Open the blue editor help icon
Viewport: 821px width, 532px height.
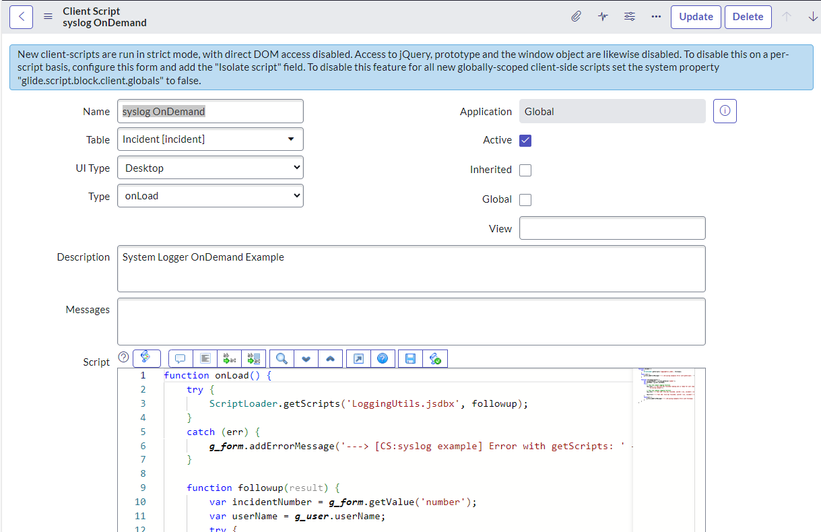coord(383,359)
